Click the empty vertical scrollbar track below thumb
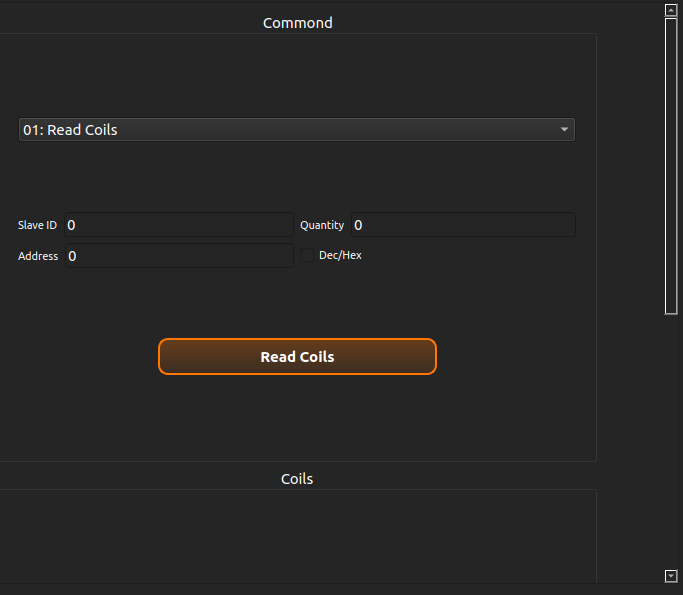 pyautogui.click(x=671, y=440)
